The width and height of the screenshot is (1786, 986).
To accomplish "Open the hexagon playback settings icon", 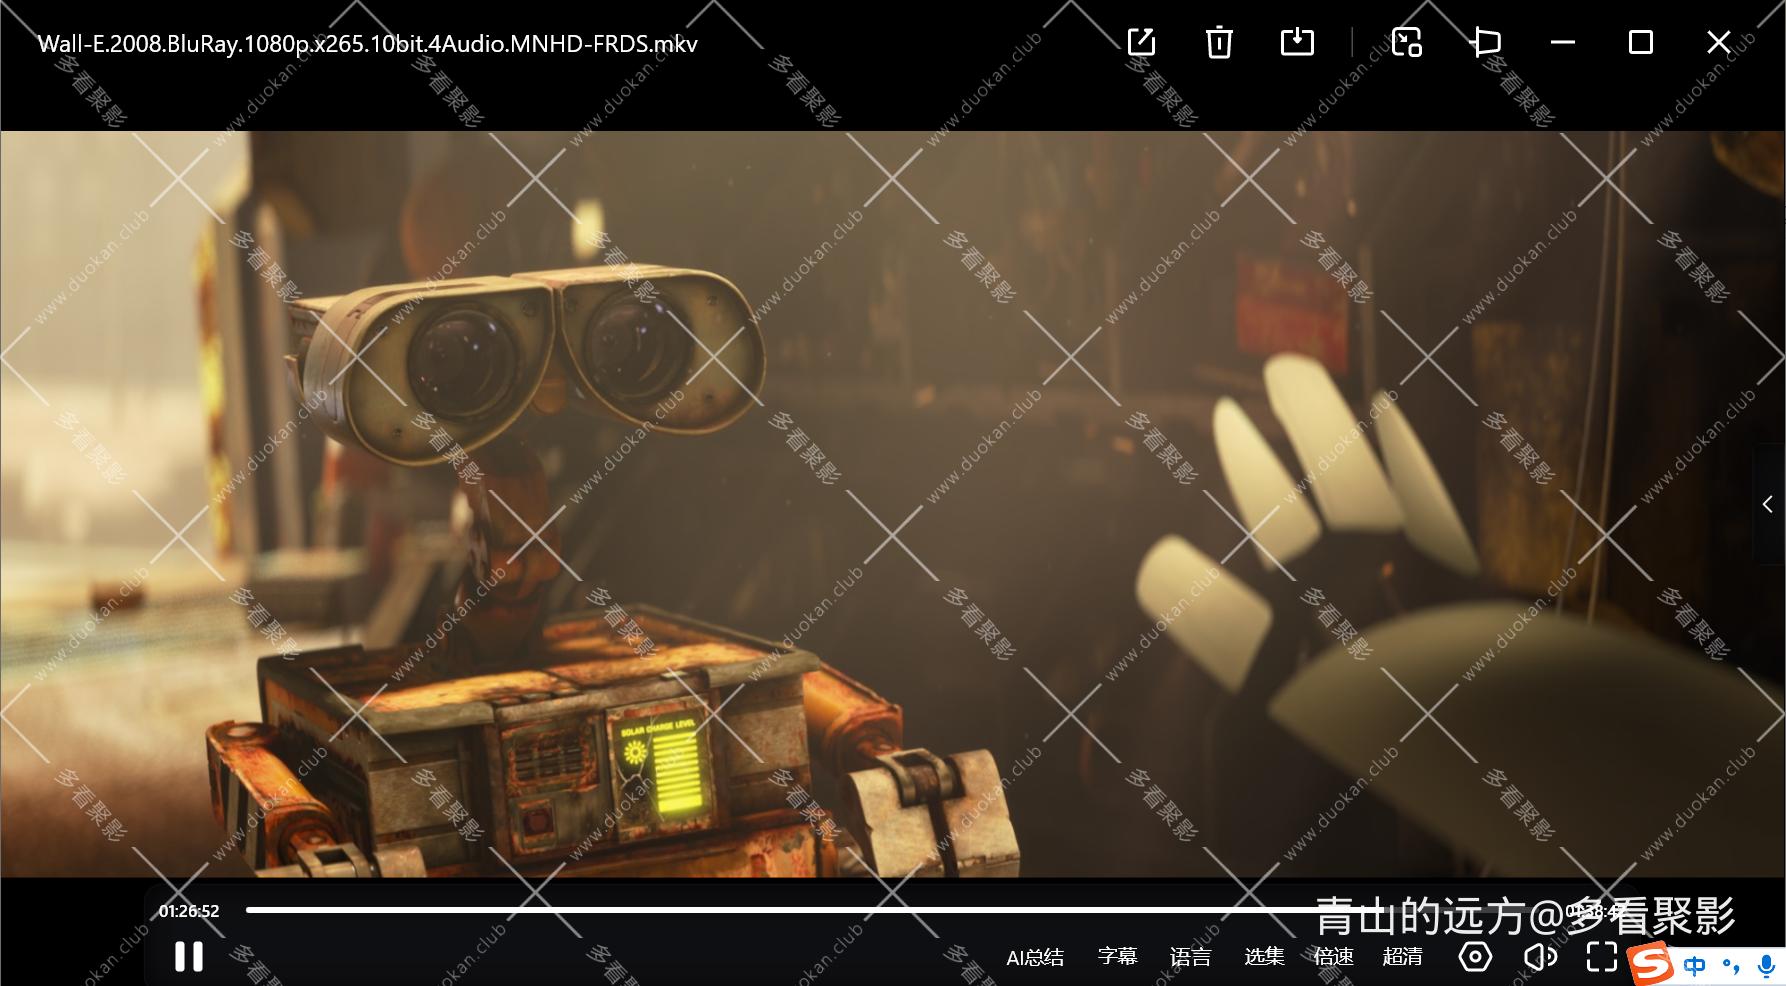I will coord(1475,957).
